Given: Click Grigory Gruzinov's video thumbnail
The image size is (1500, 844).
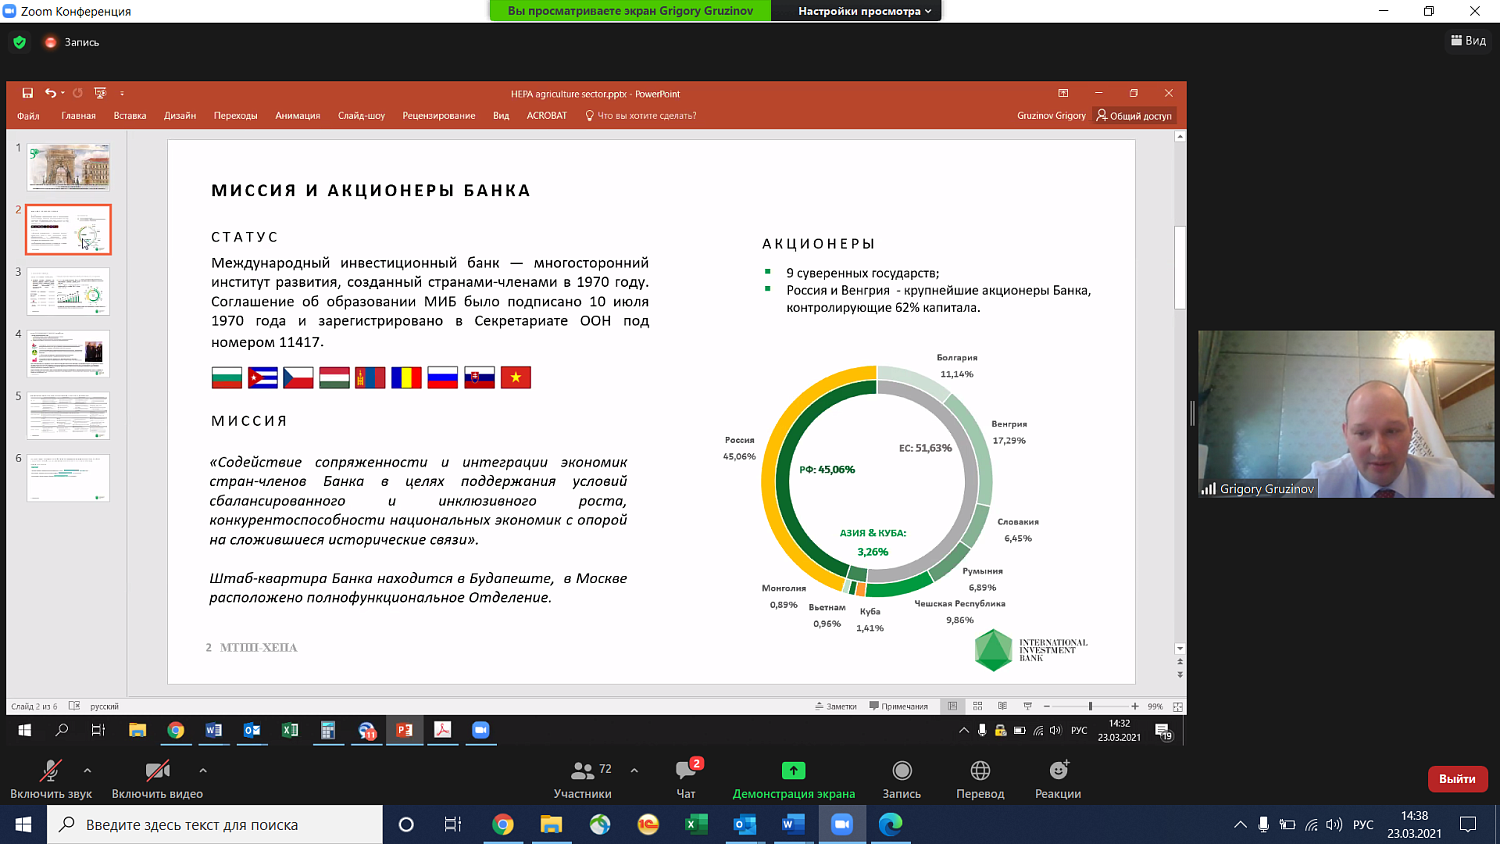Looking at the screenshot, I should (x=1346, y=414).
